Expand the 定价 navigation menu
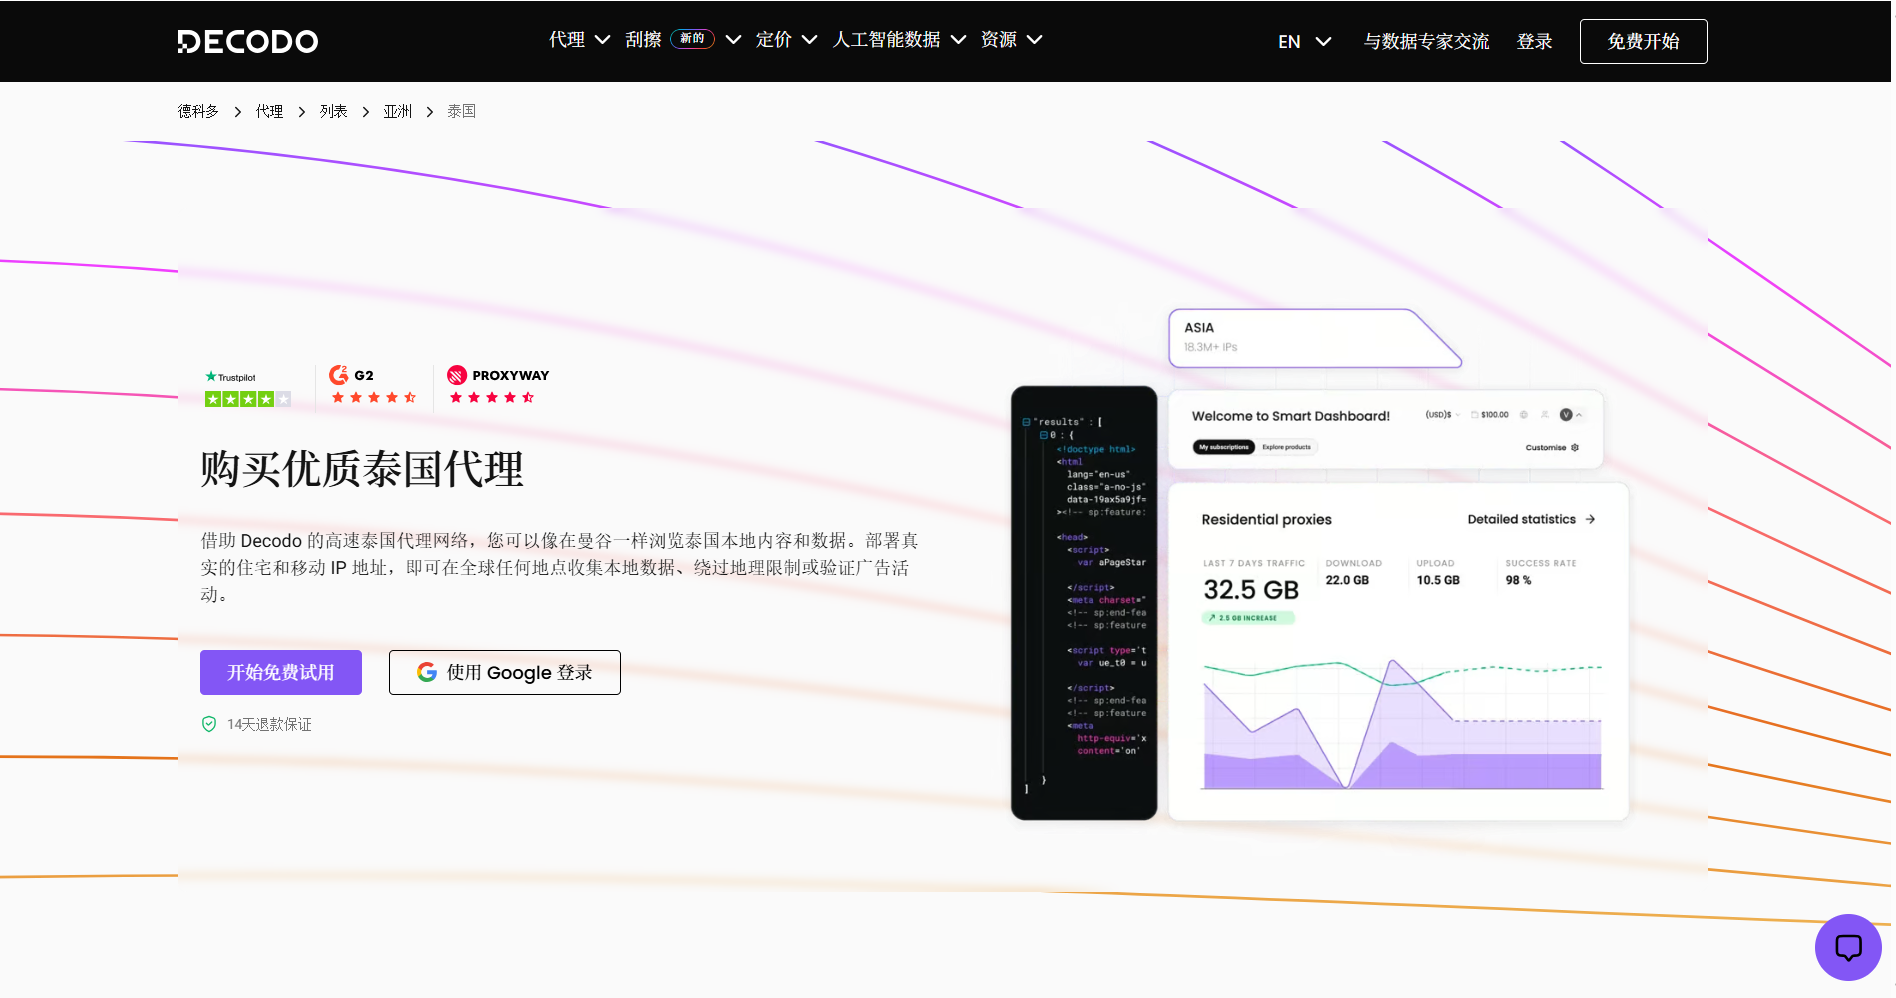This screenshot has height=998, width=1896. tap(787, 40)
